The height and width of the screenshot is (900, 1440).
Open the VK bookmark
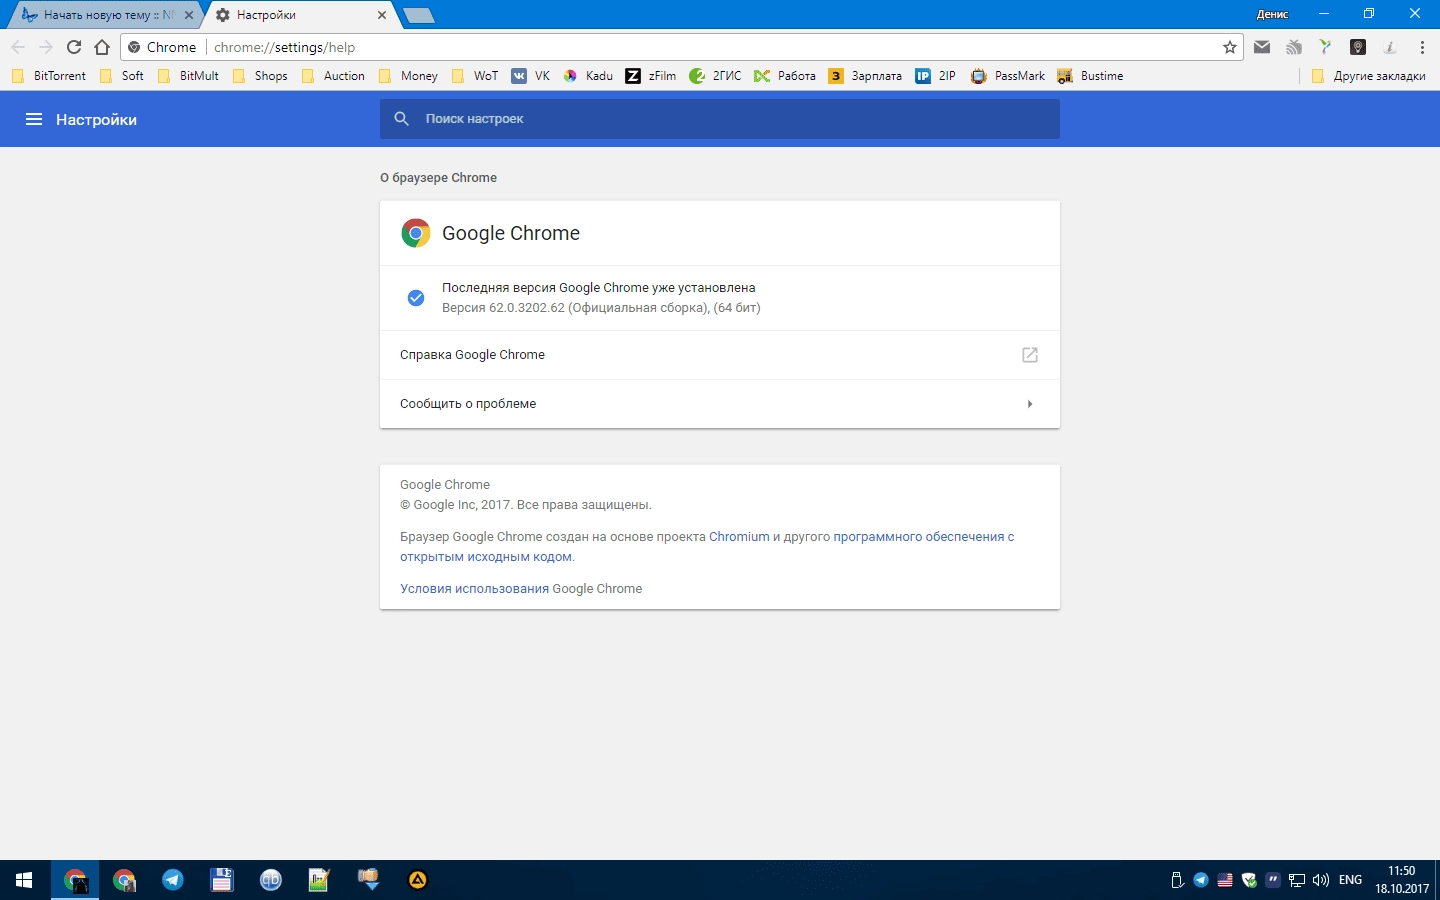[x=531, y=76]
